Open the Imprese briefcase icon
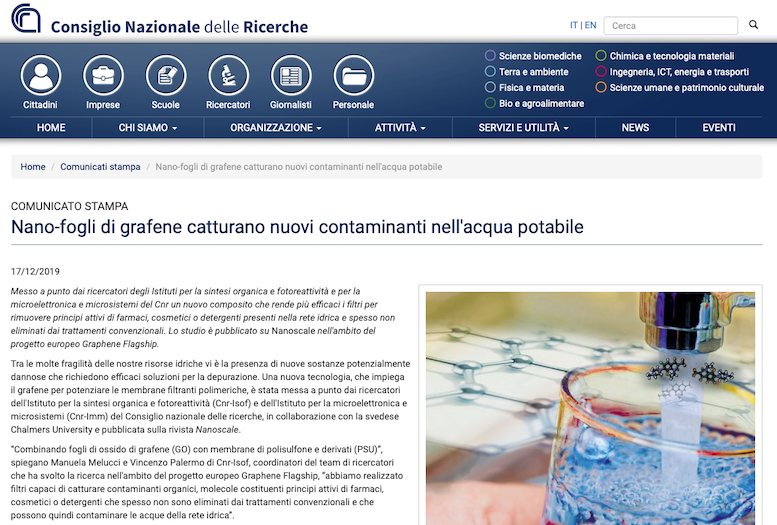Viewport: 777px width, 525px height. point(103,75)
